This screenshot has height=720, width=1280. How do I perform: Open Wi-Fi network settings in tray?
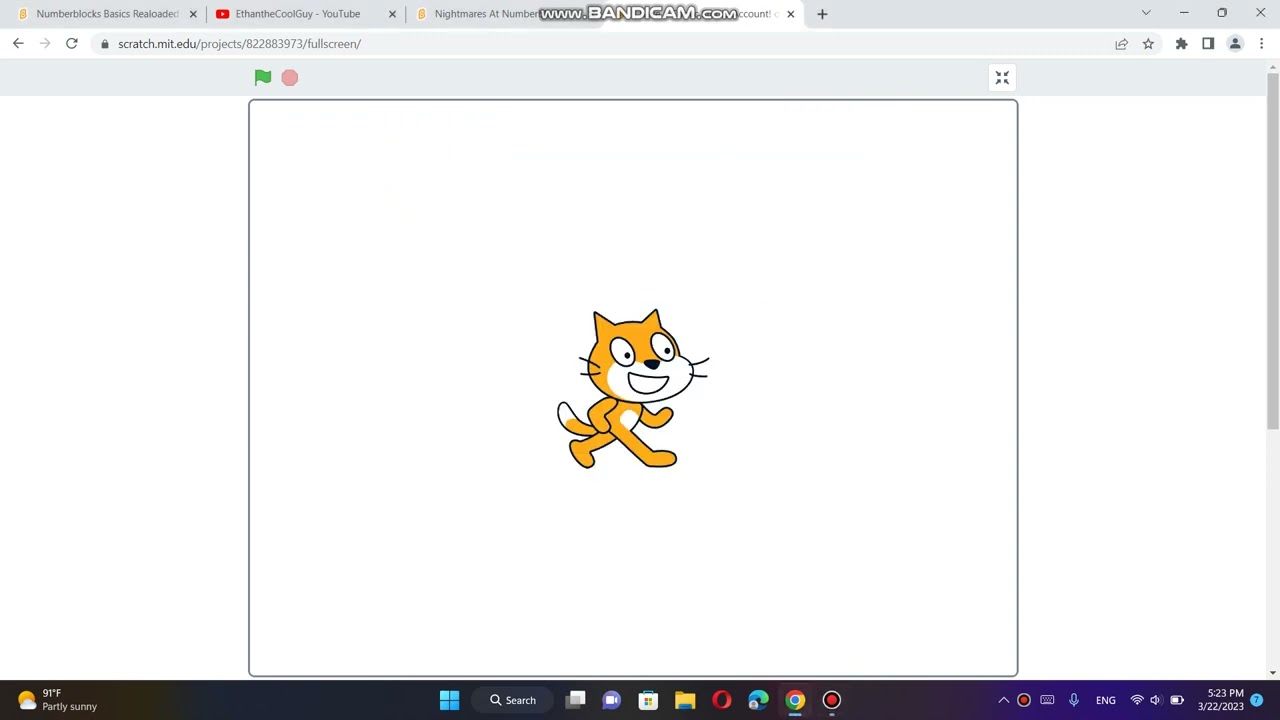click(x=1136, y=700)
